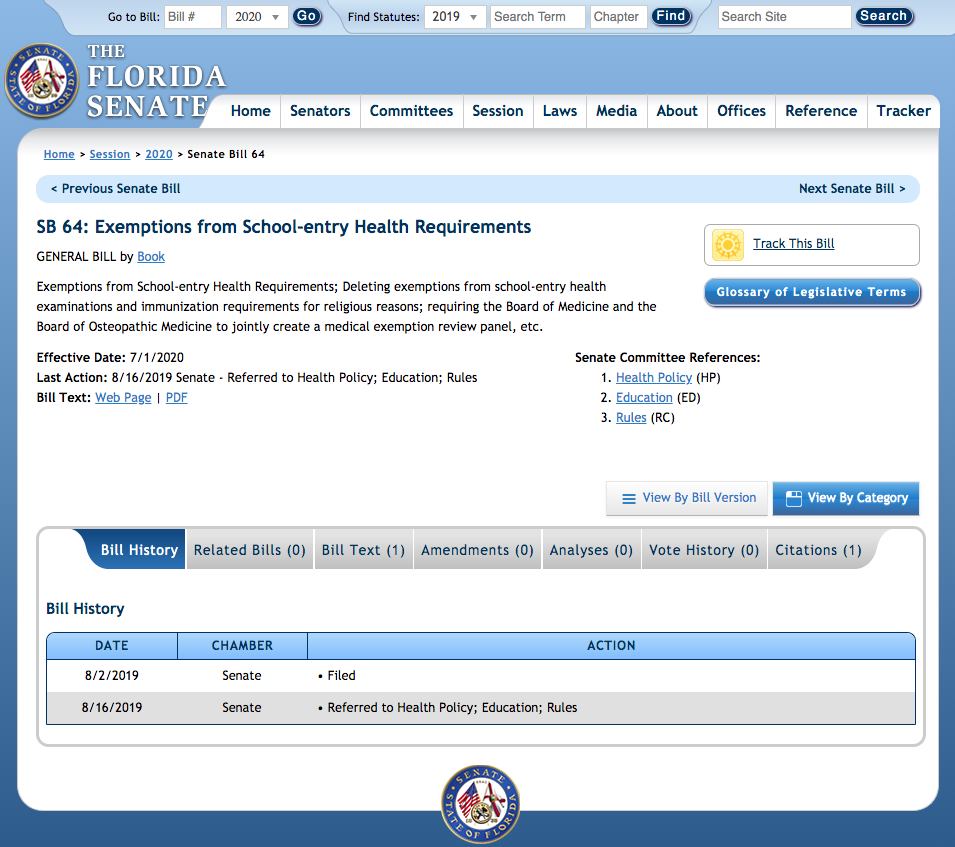
Task: Focus the statutes Search Term field
Action: click(x=537, y=16)
